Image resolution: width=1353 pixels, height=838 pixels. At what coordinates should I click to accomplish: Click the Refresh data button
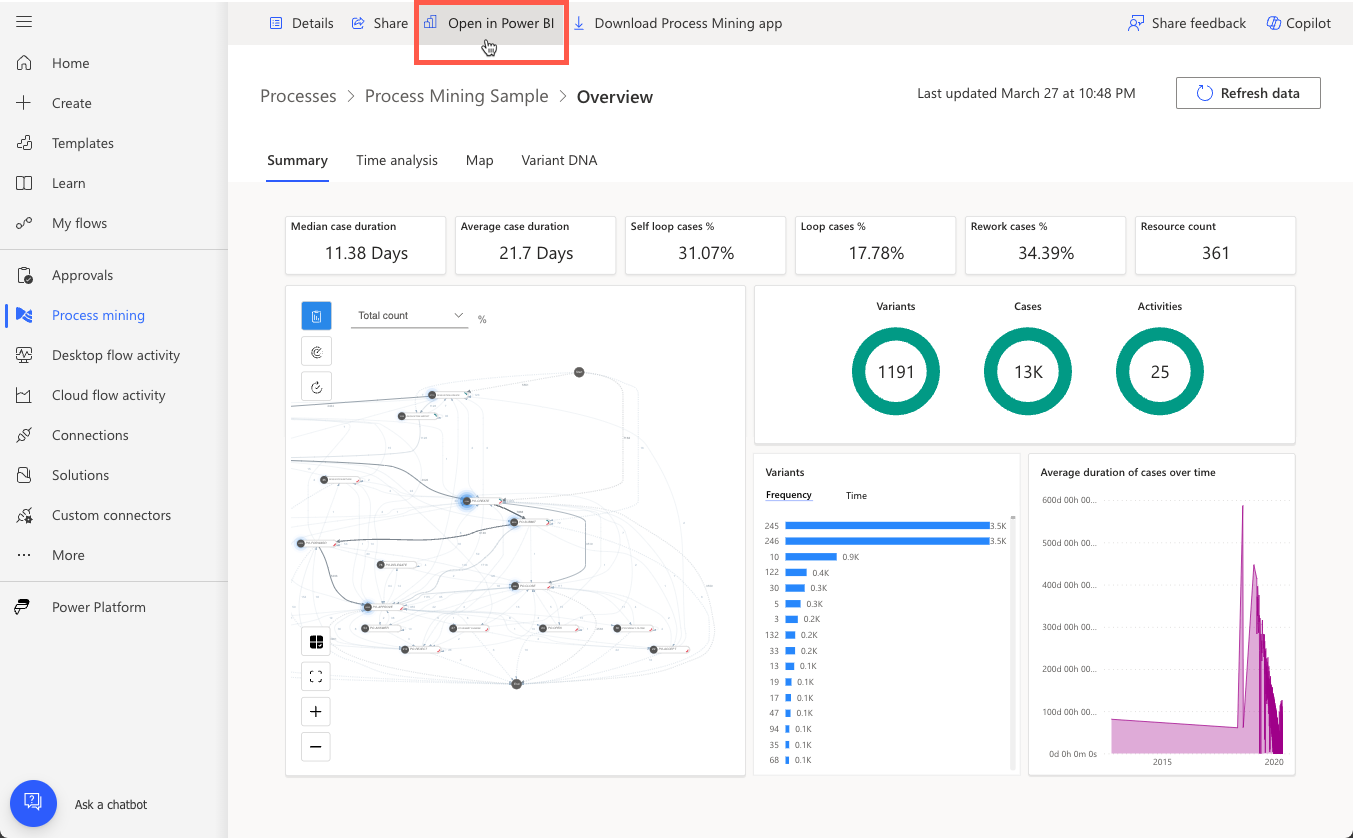point(1248,93)
